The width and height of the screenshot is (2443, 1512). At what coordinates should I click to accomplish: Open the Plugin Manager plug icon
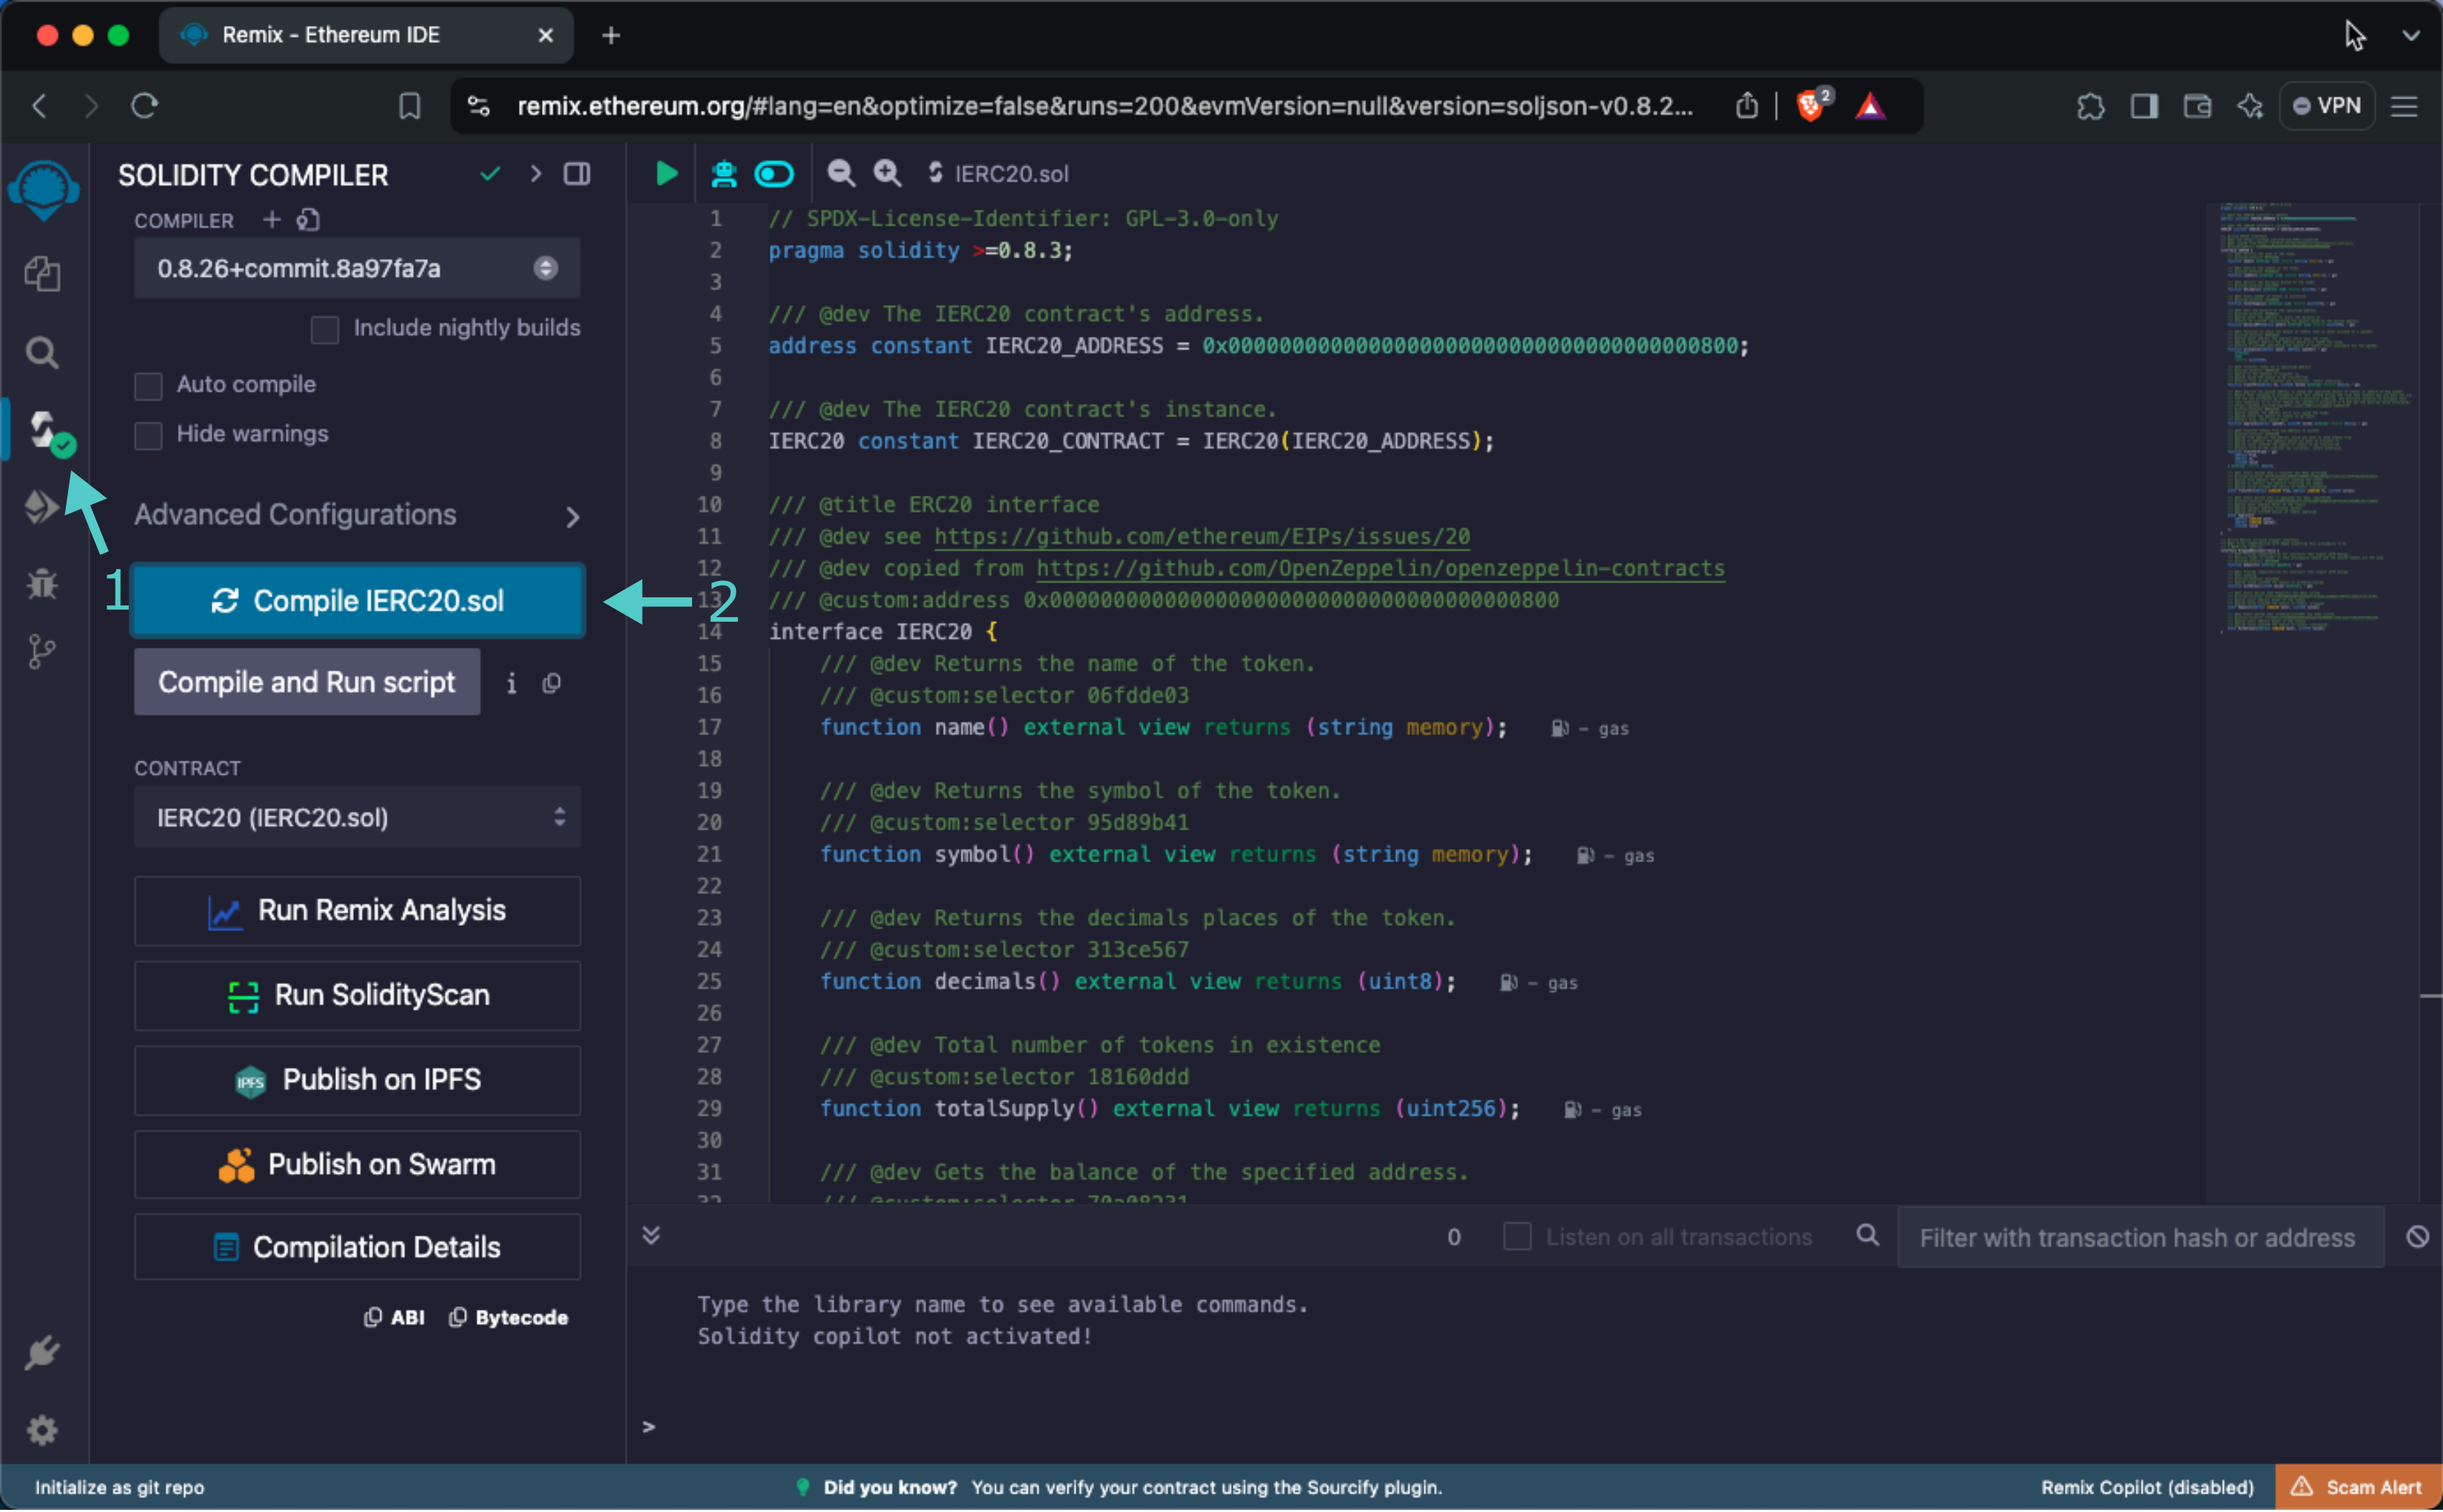click(x=42, y=1354)
